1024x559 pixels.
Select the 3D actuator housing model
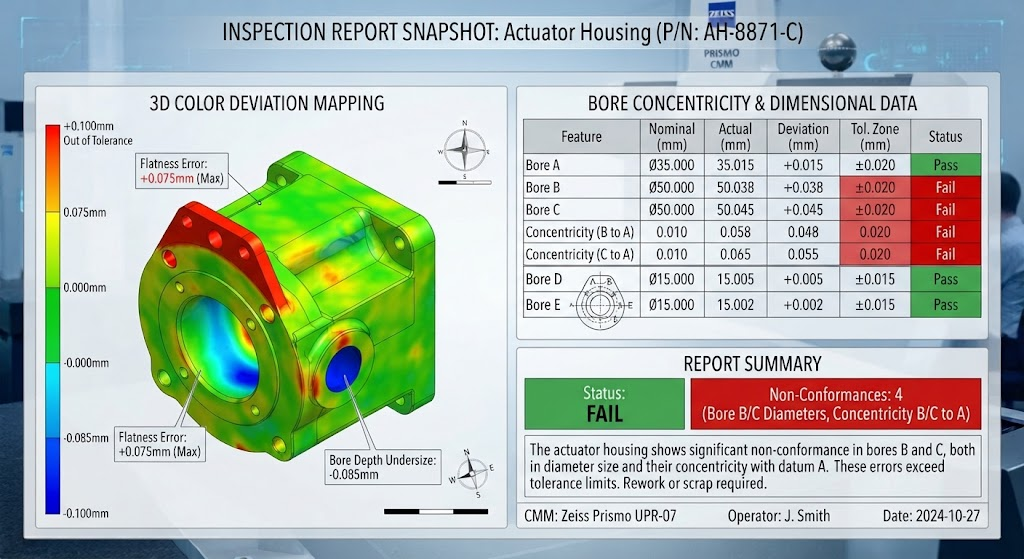tap(287, 307)
